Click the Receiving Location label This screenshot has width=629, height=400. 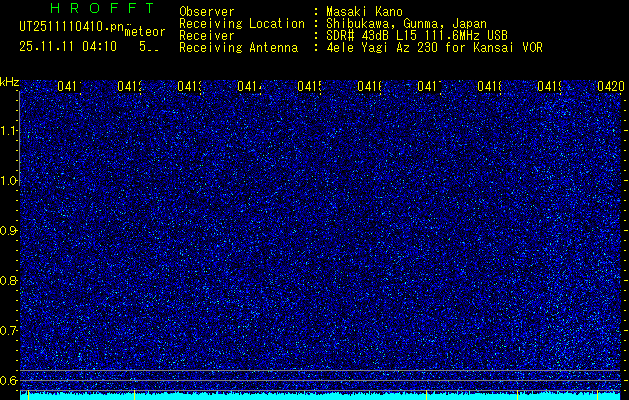coord(242,24)
